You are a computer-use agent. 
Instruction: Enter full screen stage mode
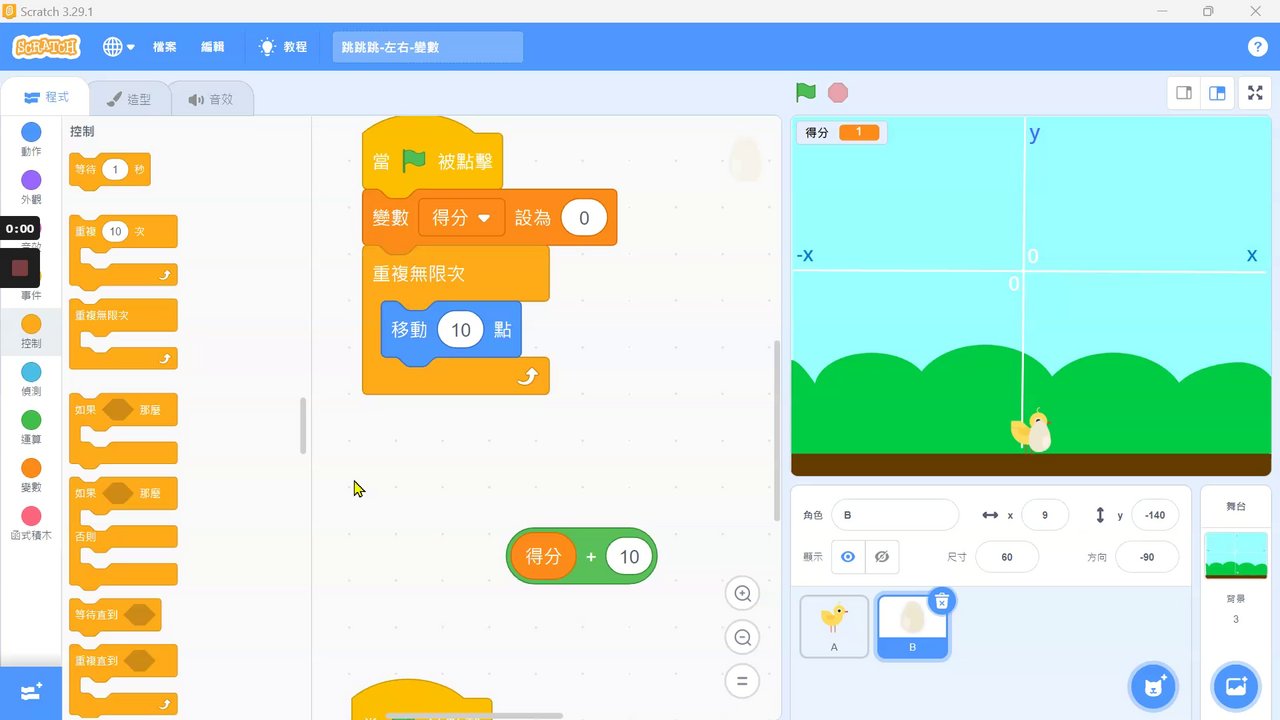[1255, 93]
